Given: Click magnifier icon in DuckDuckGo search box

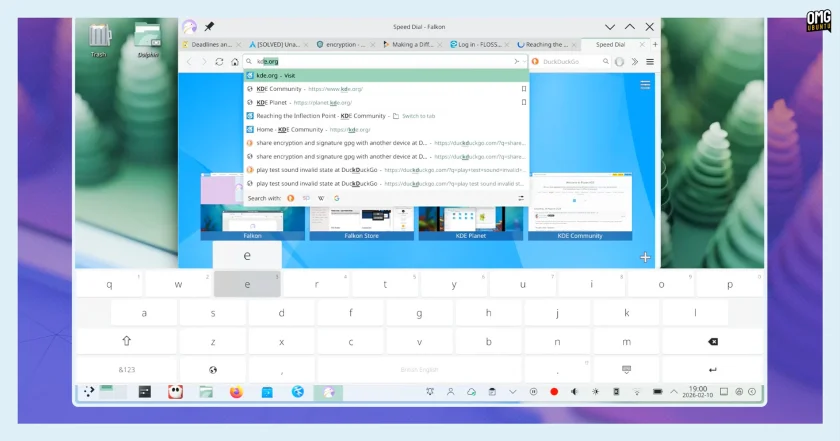Looking at the screenshot, I should point(605,62).
